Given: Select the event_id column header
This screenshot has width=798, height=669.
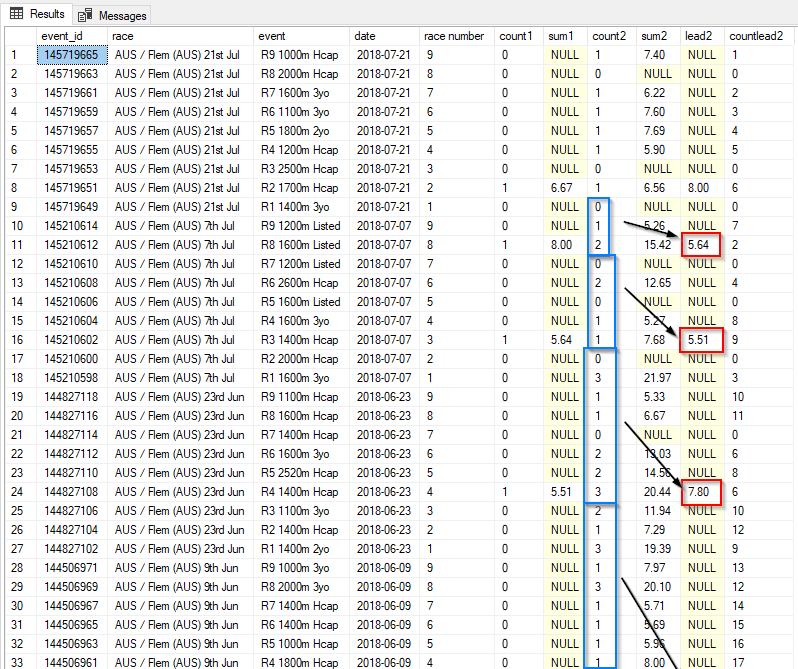Looking at the screenshot, I should click(72, 36).
